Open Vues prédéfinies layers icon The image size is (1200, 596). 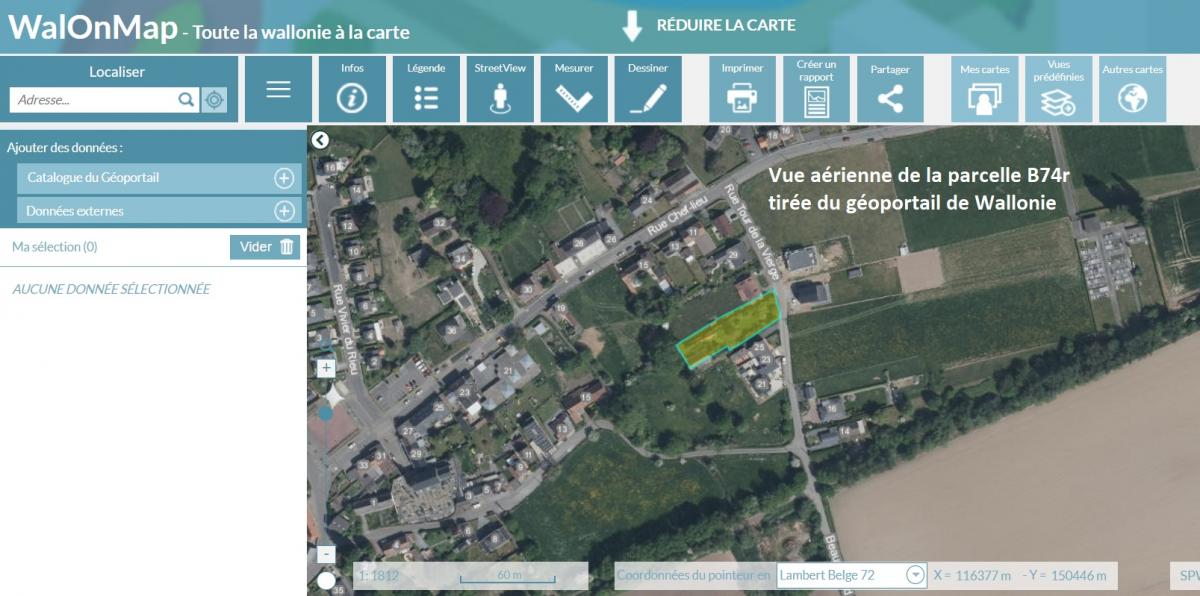(1058, 89)
